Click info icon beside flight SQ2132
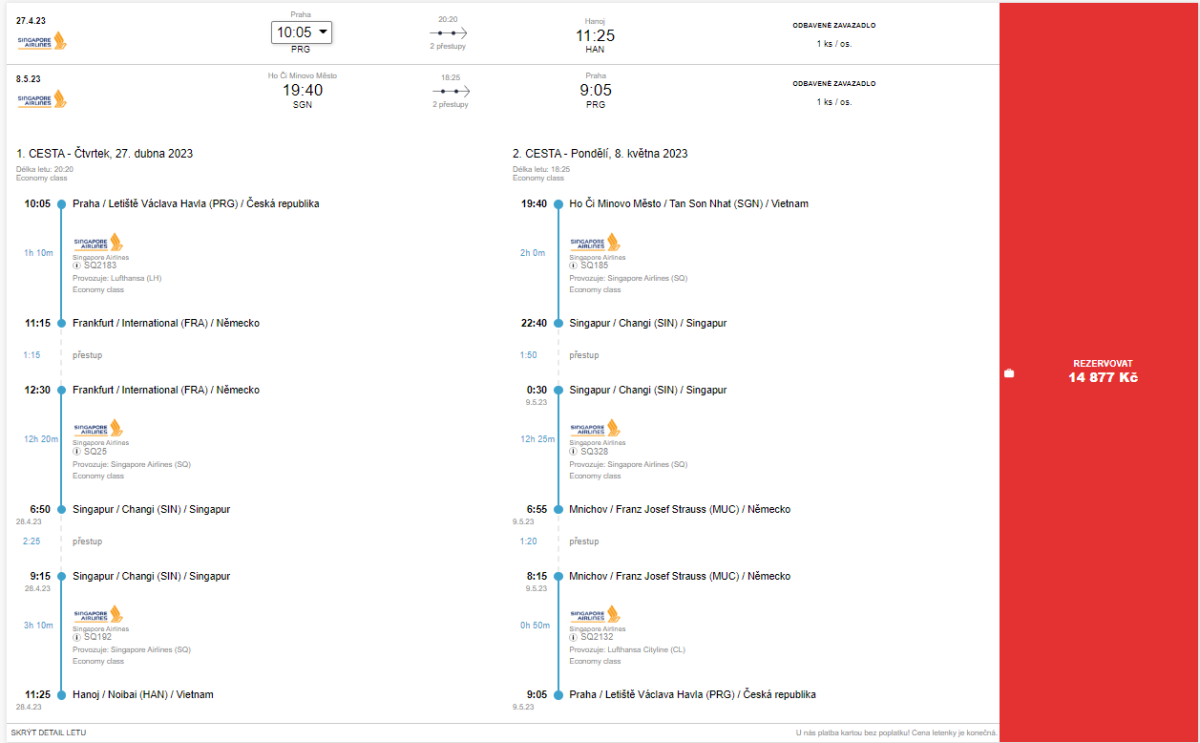 574,637
